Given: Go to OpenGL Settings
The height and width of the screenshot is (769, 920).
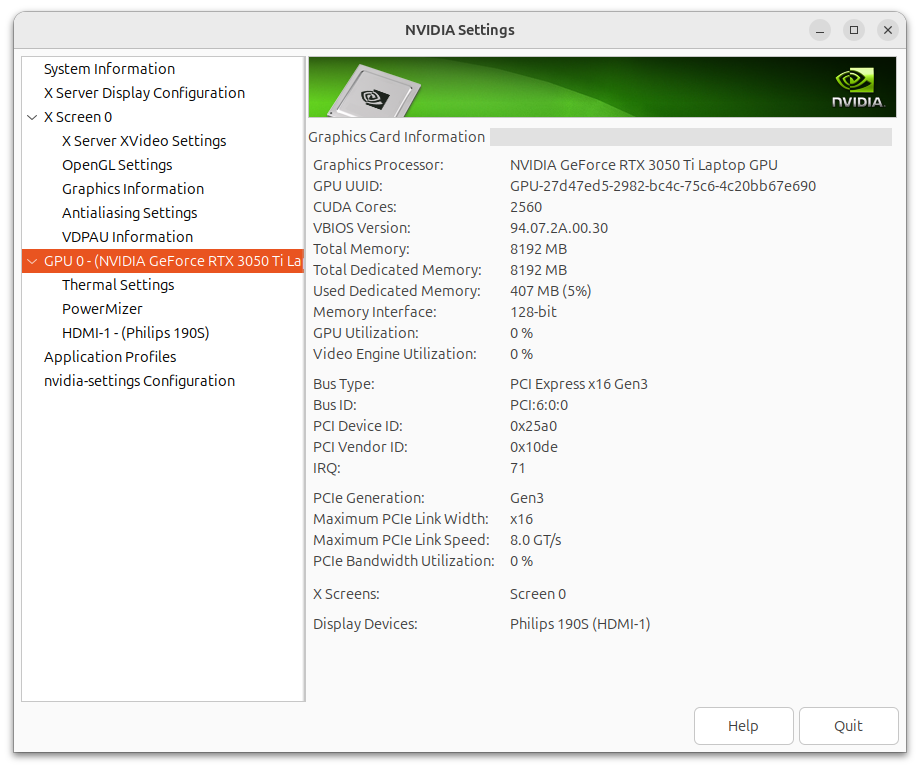Looking at the screenshot, I should pyautogui.click(x=117, y=165).
